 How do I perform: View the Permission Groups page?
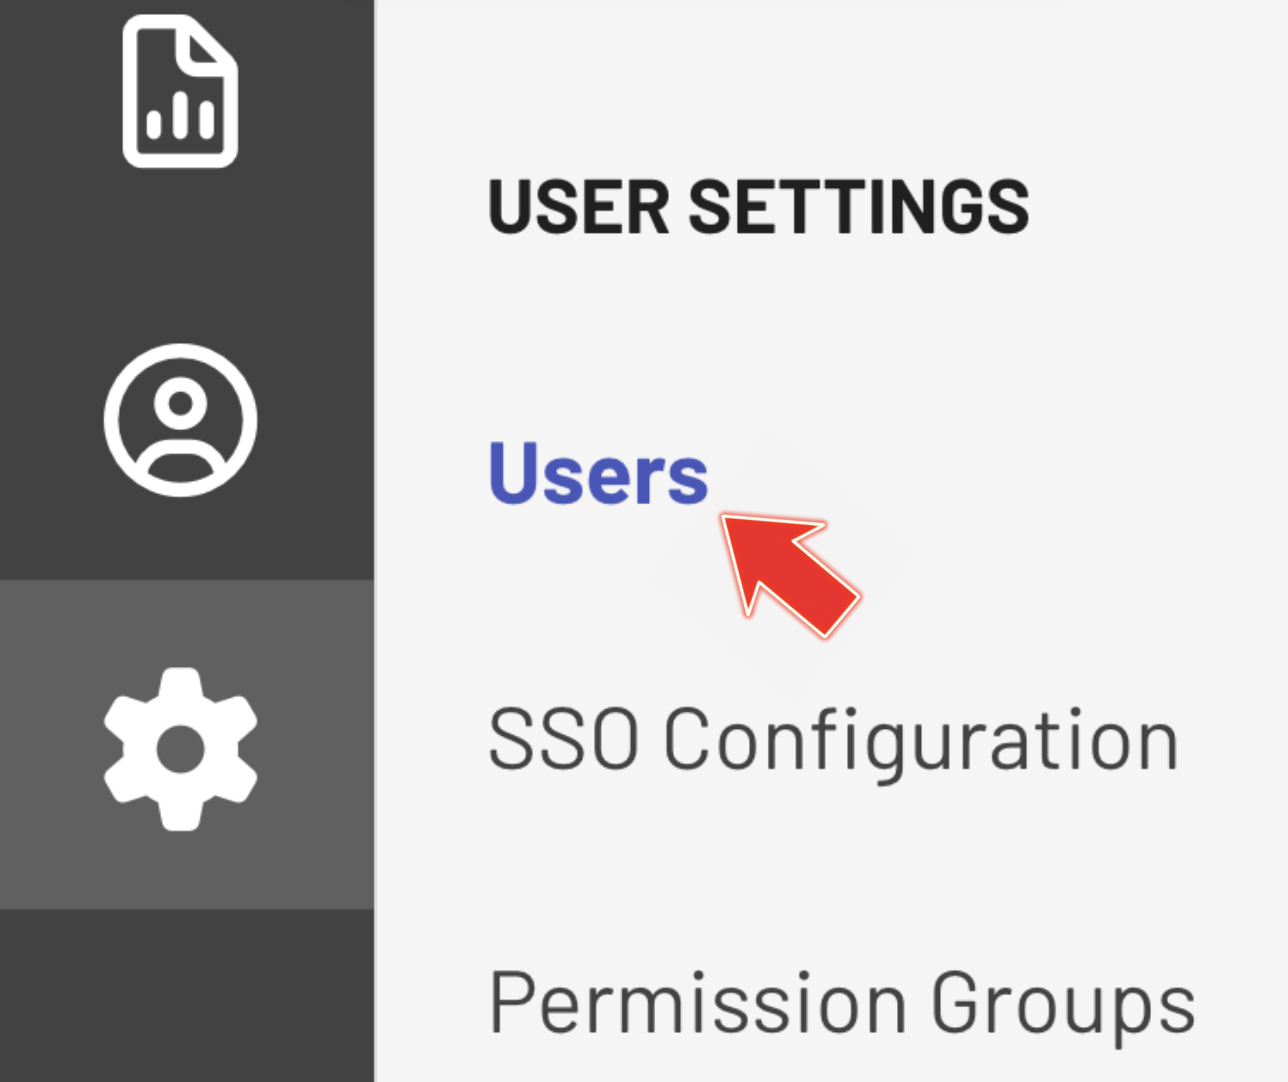coord(841,1003)
